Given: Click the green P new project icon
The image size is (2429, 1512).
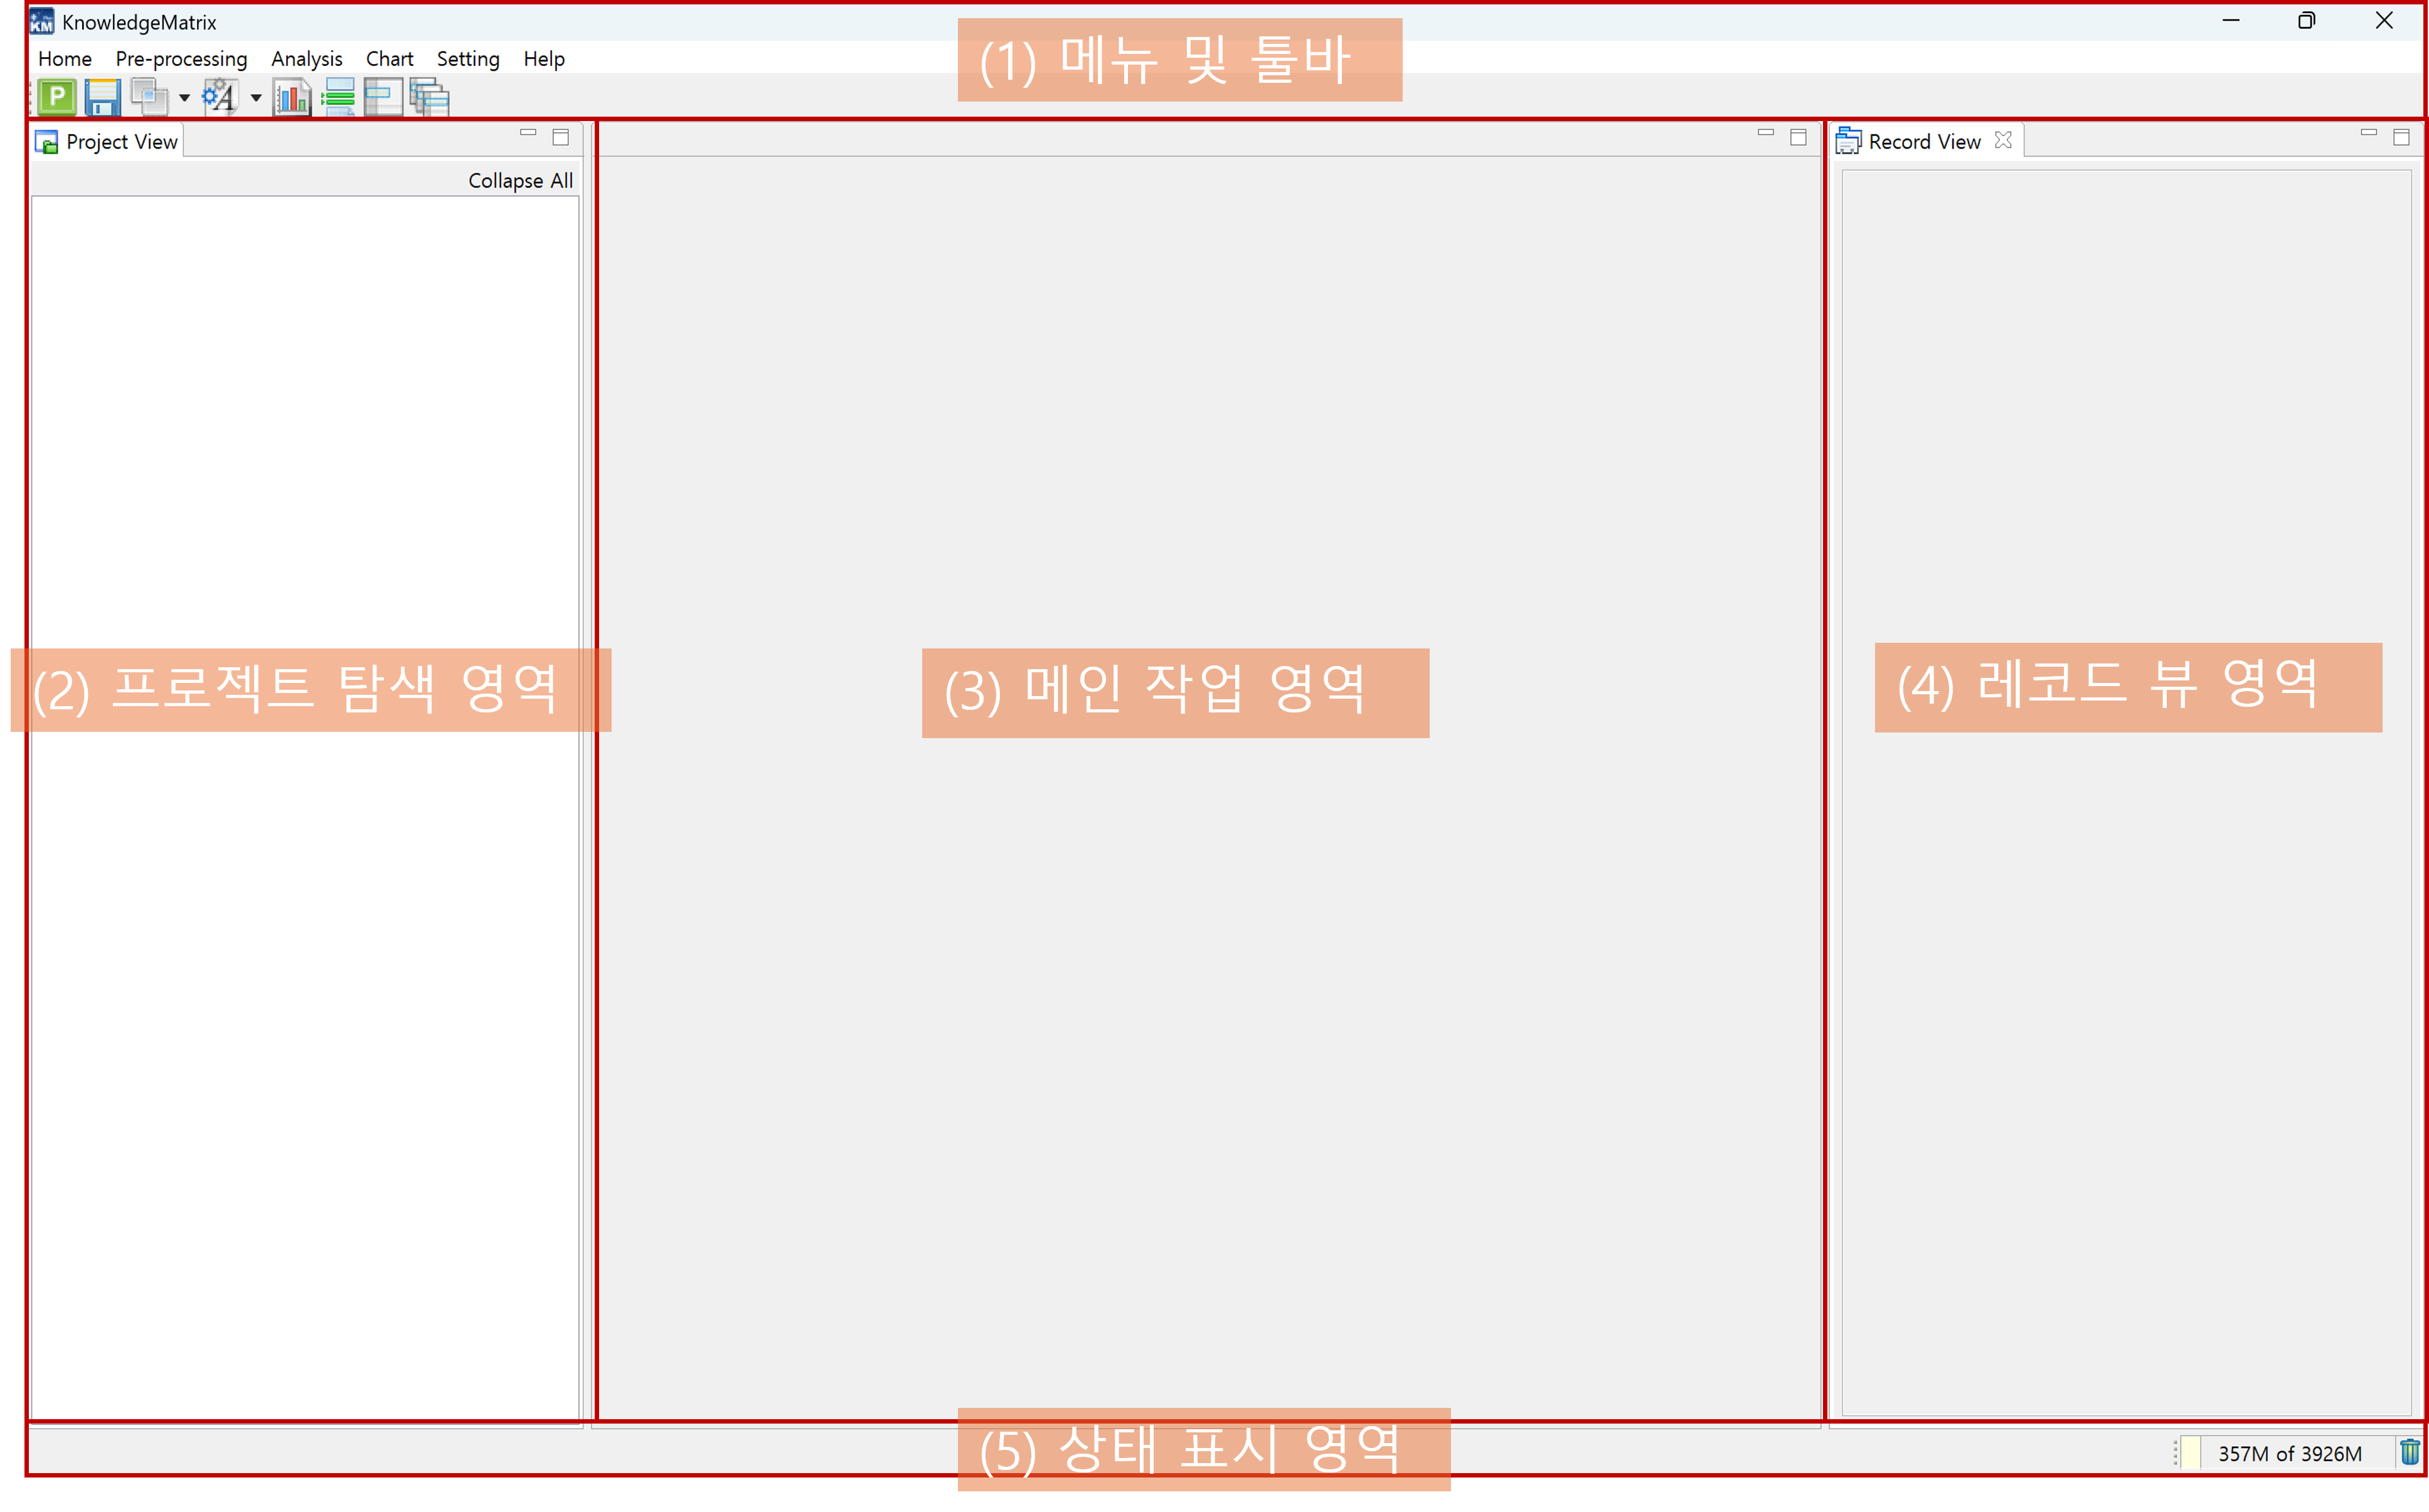Looking at the screenshot, I should (x=57, y=97).
